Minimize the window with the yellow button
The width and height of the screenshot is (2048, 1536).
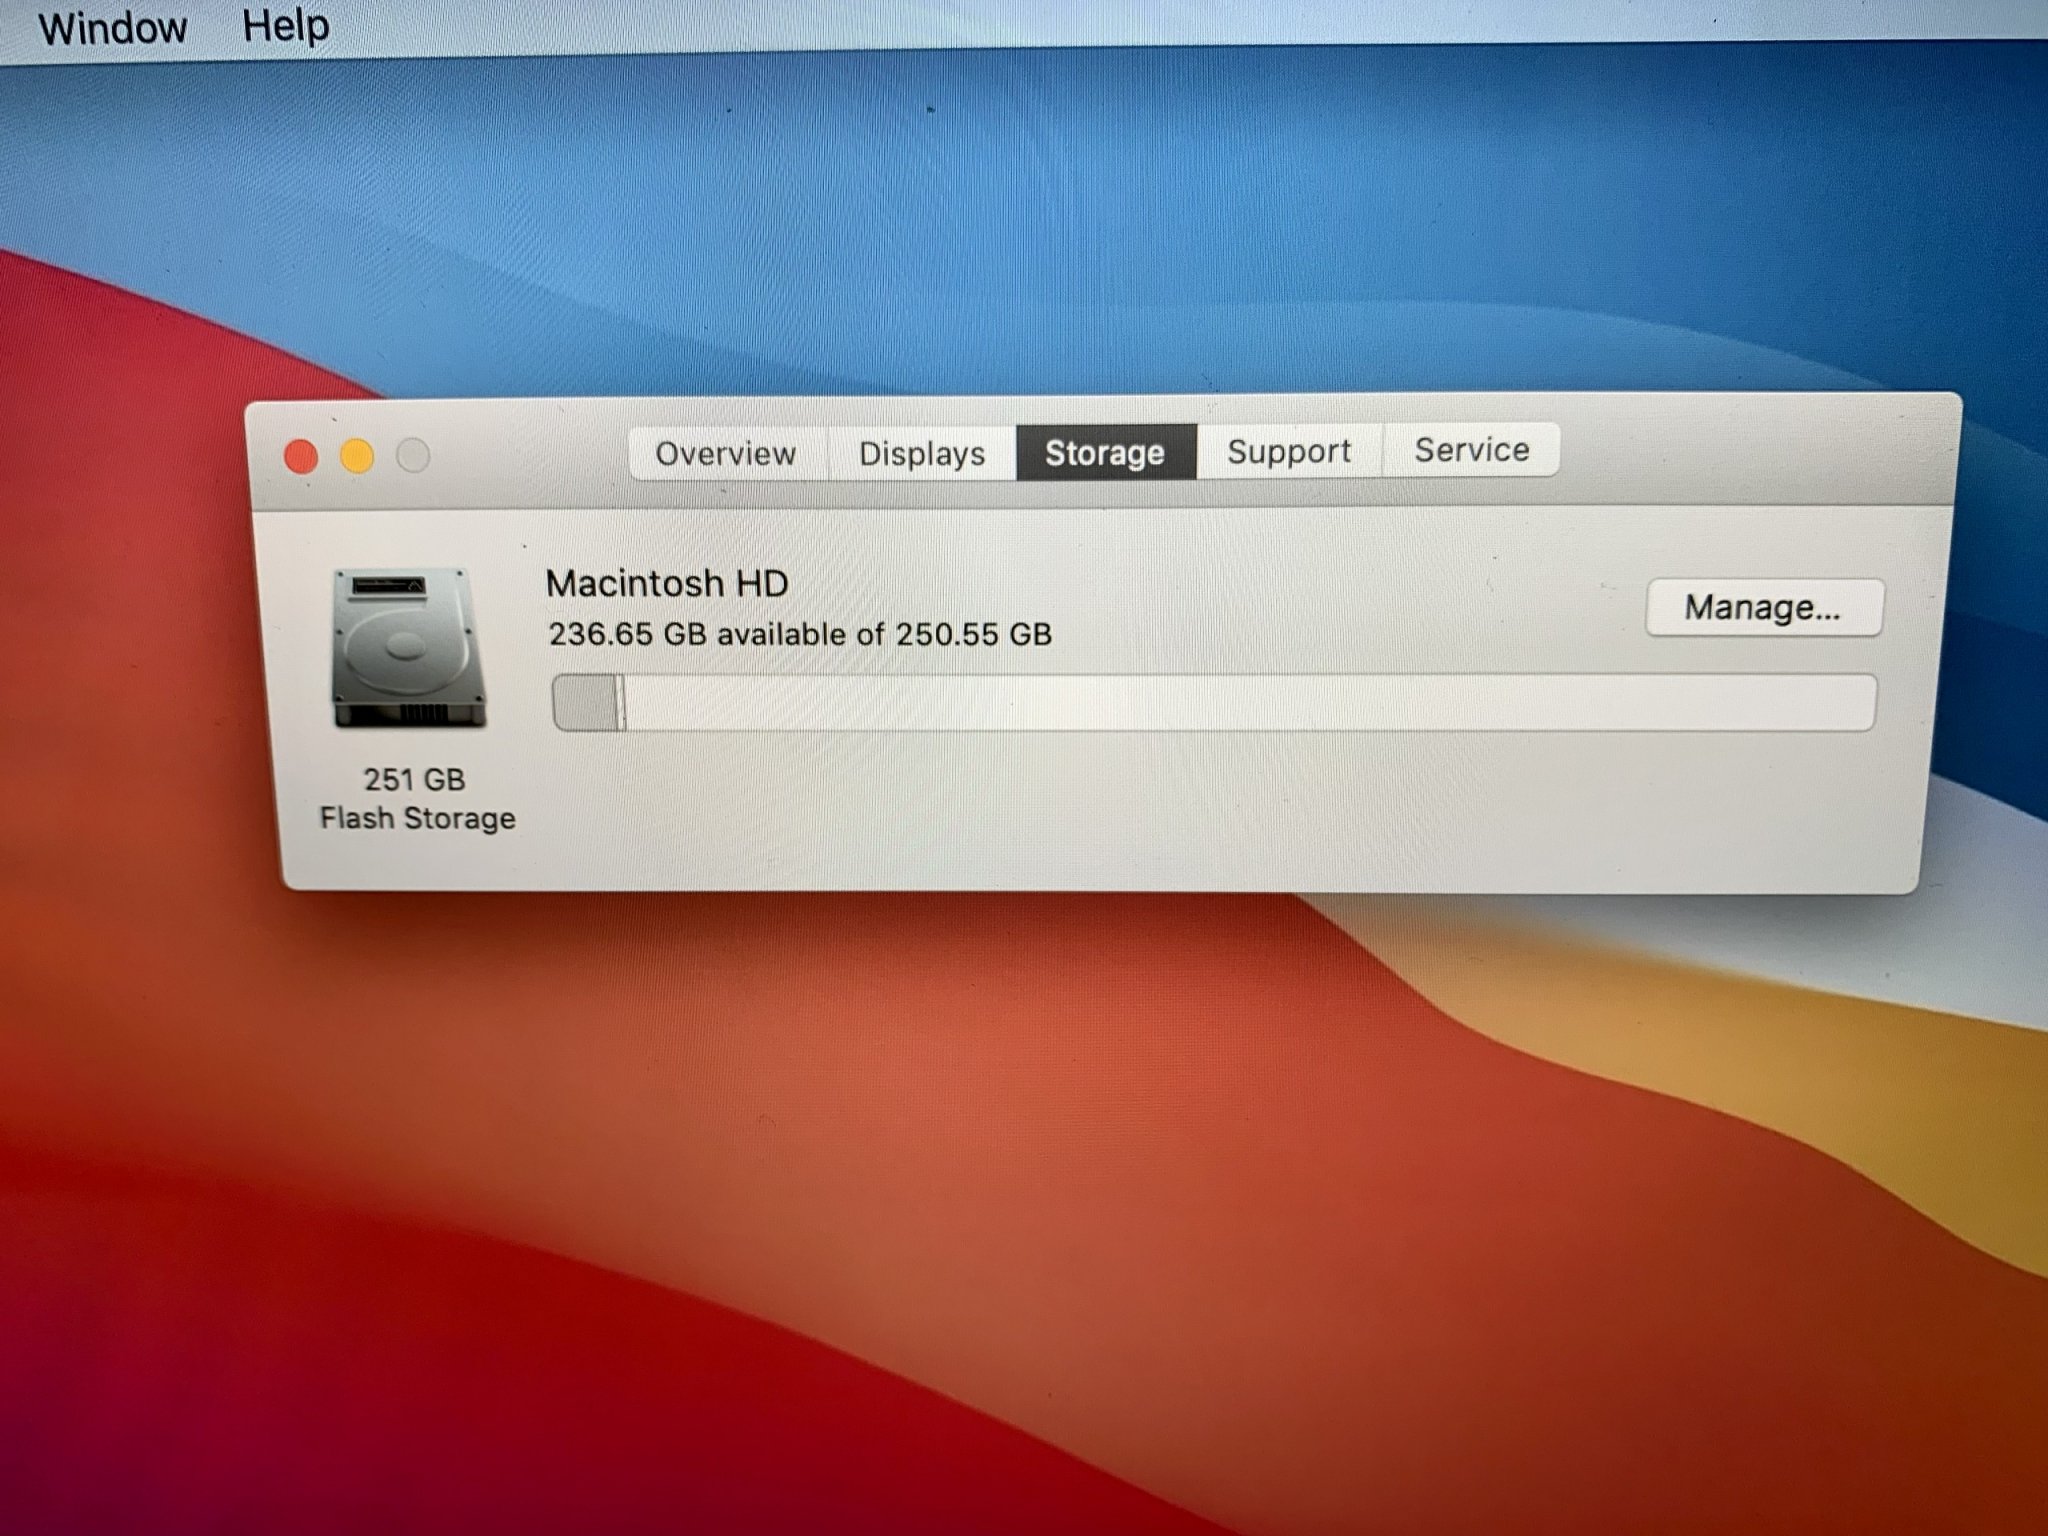point(357,456)
